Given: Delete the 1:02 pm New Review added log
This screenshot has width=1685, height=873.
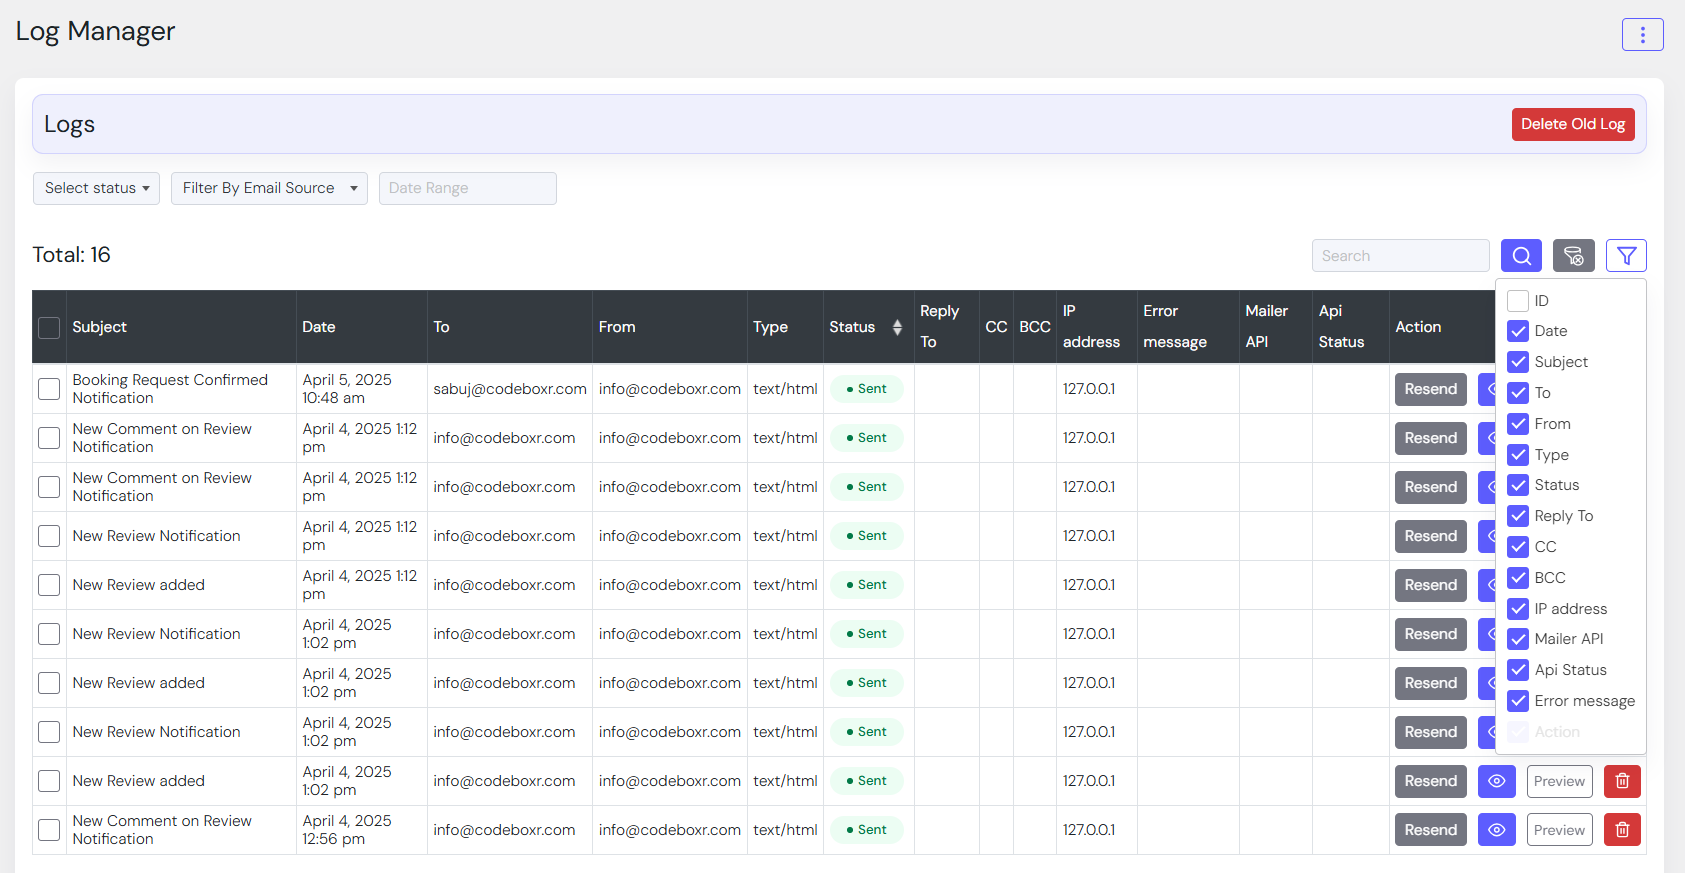Looking at the screenshot, I should point(1622,781).
